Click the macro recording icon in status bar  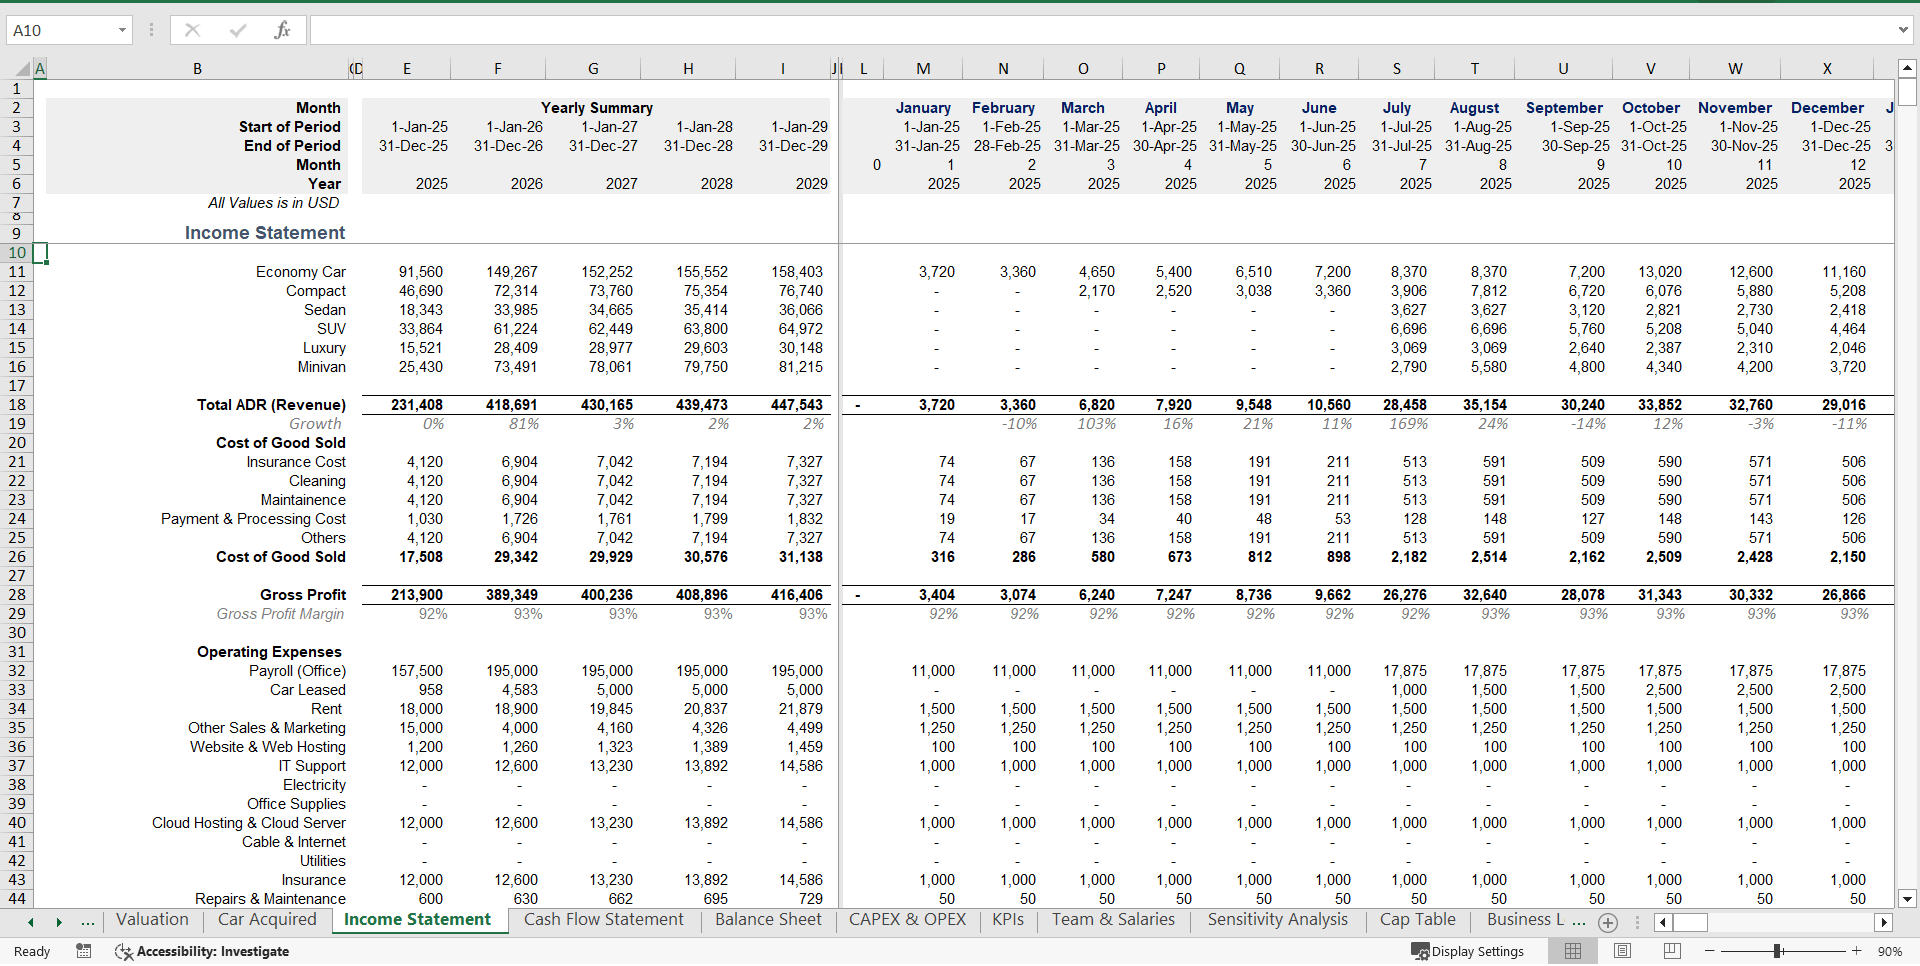[84, 951]
